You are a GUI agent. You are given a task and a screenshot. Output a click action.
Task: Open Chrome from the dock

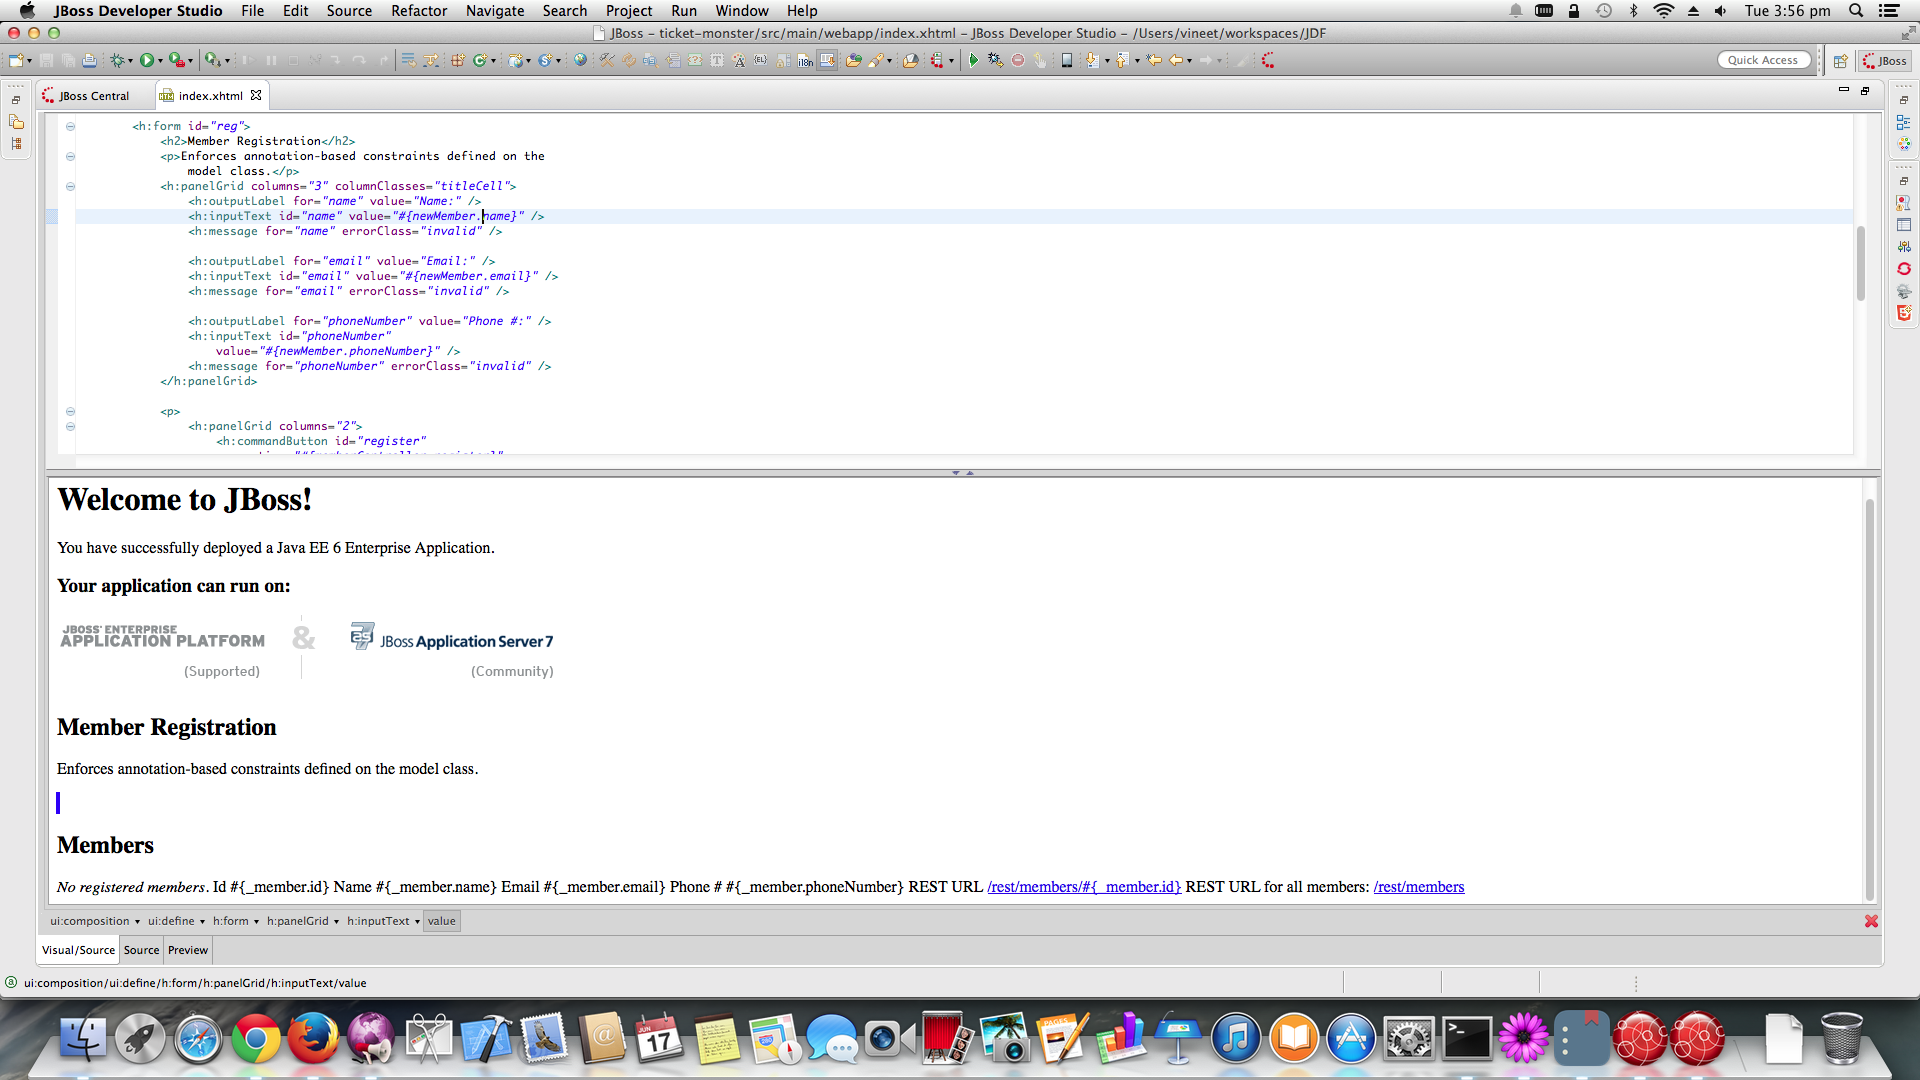[x=256, y=1040]
